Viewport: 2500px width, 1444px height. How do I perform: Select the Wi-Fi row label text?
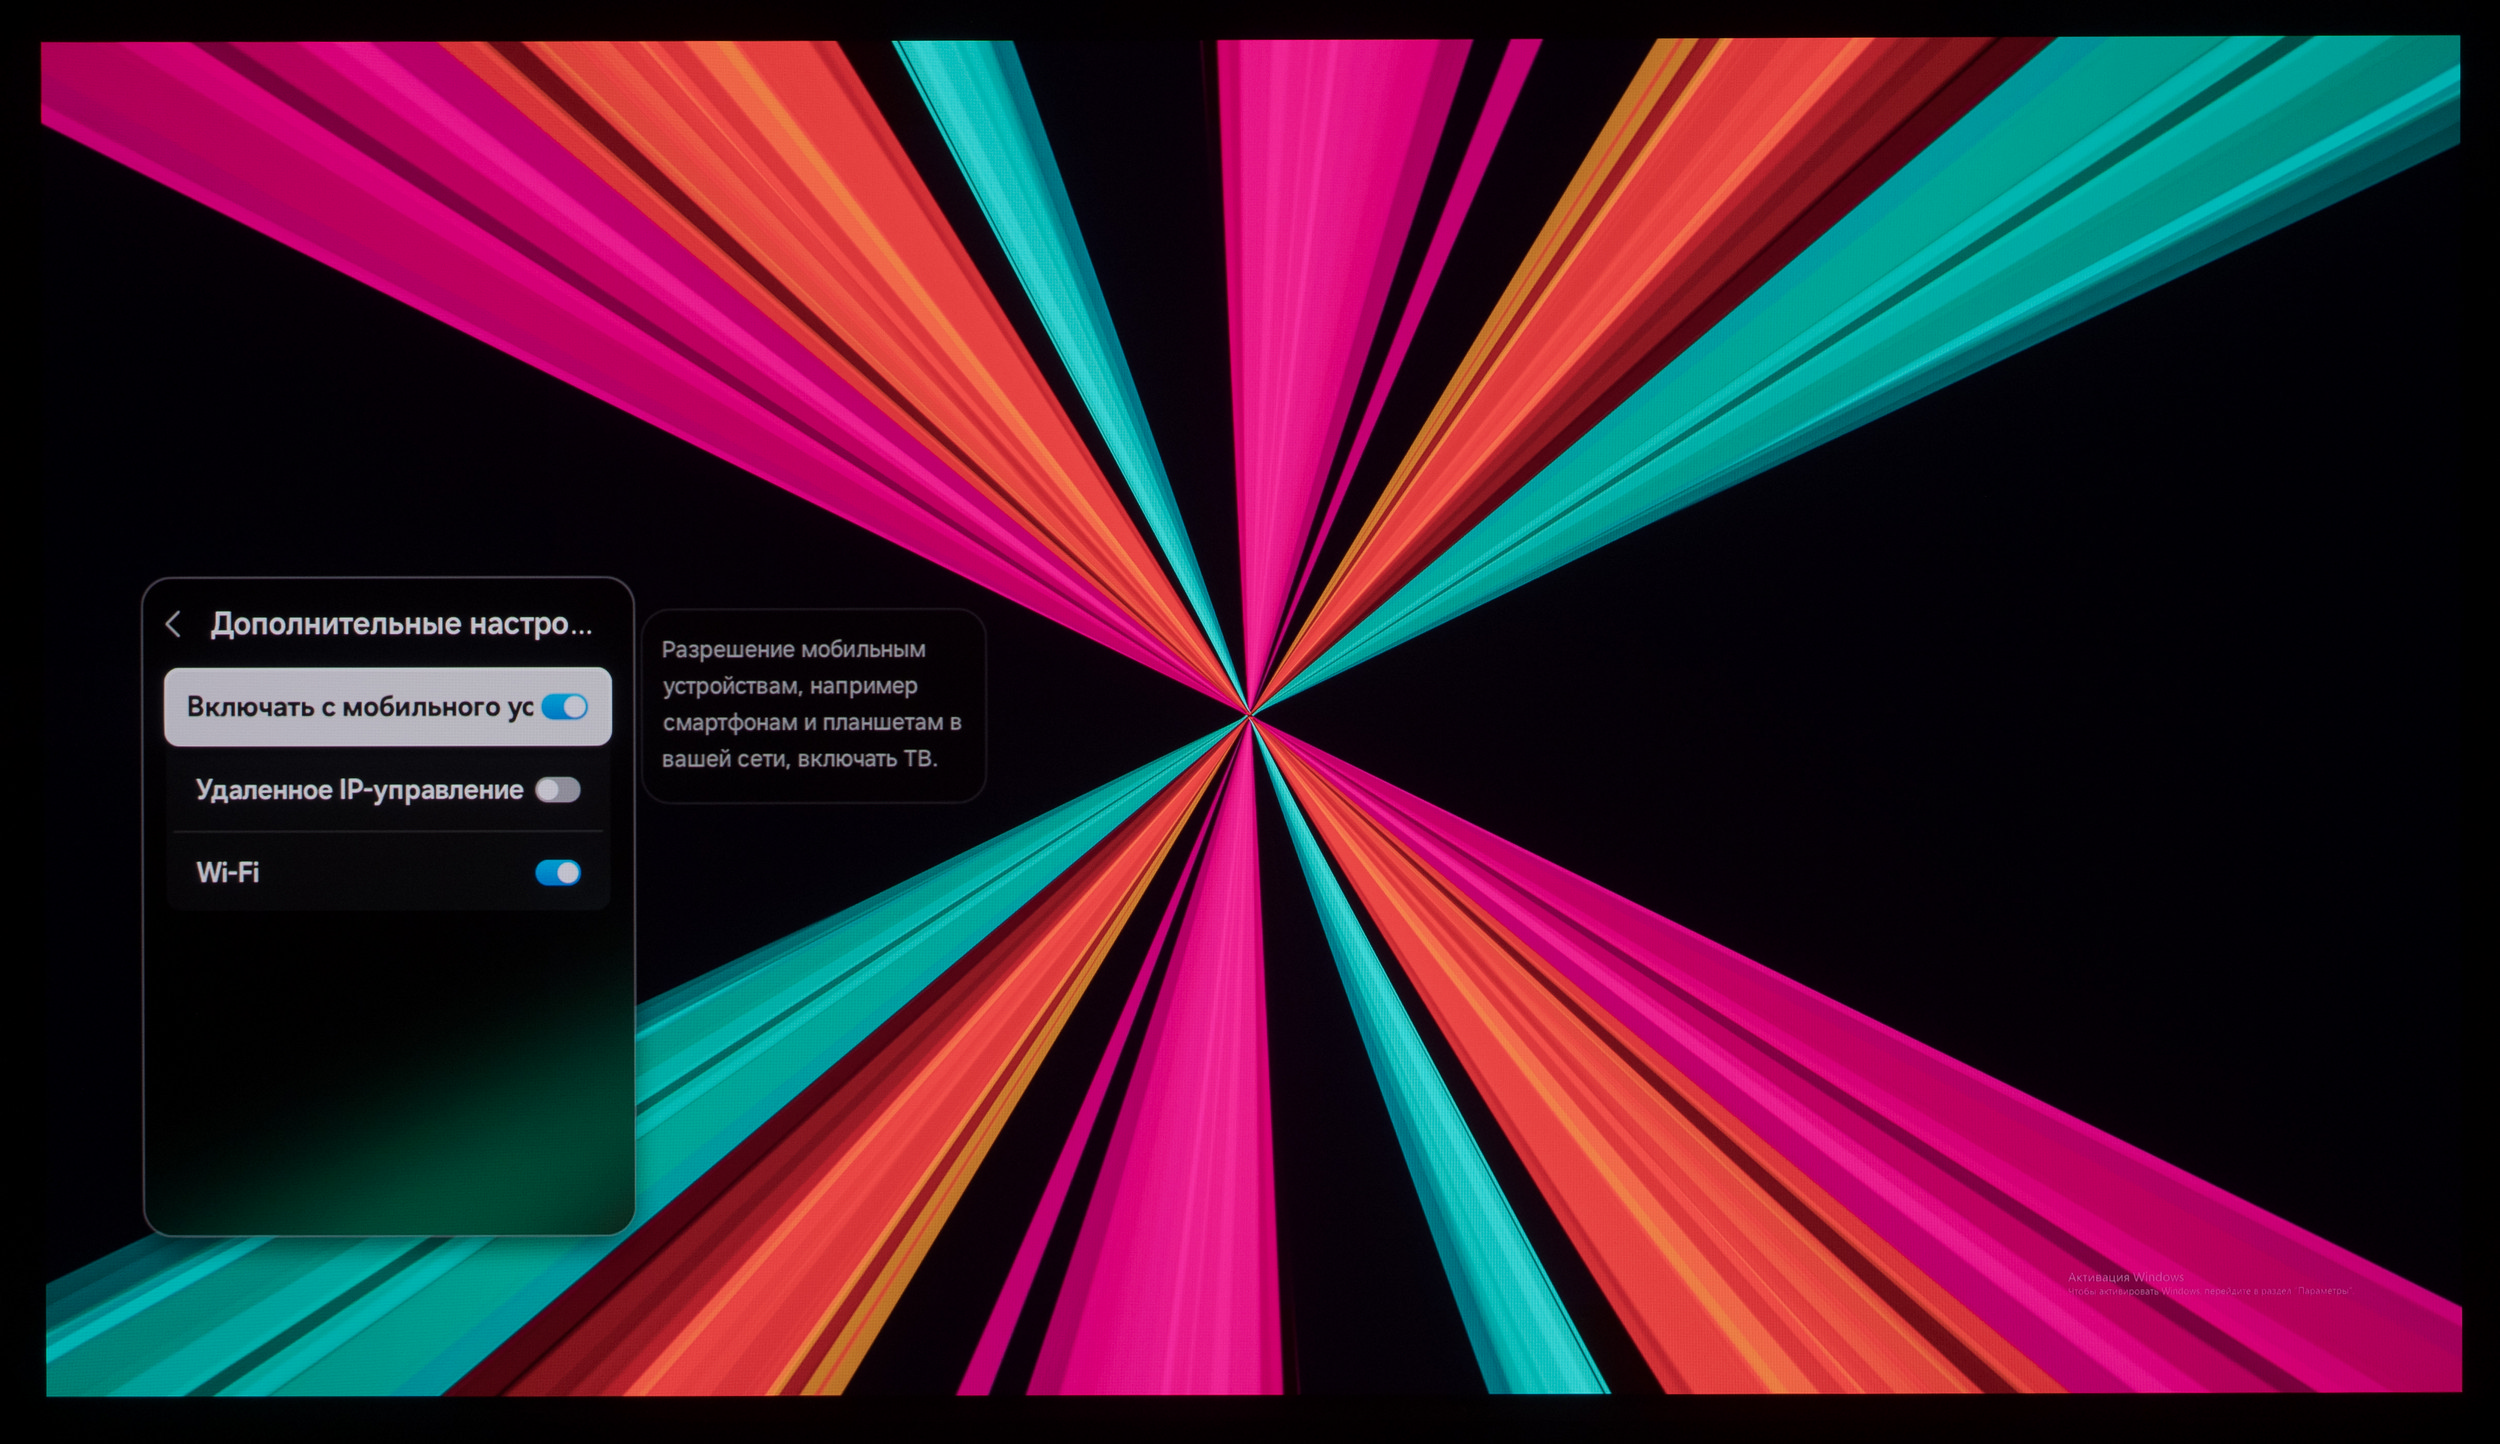[228, 873]
